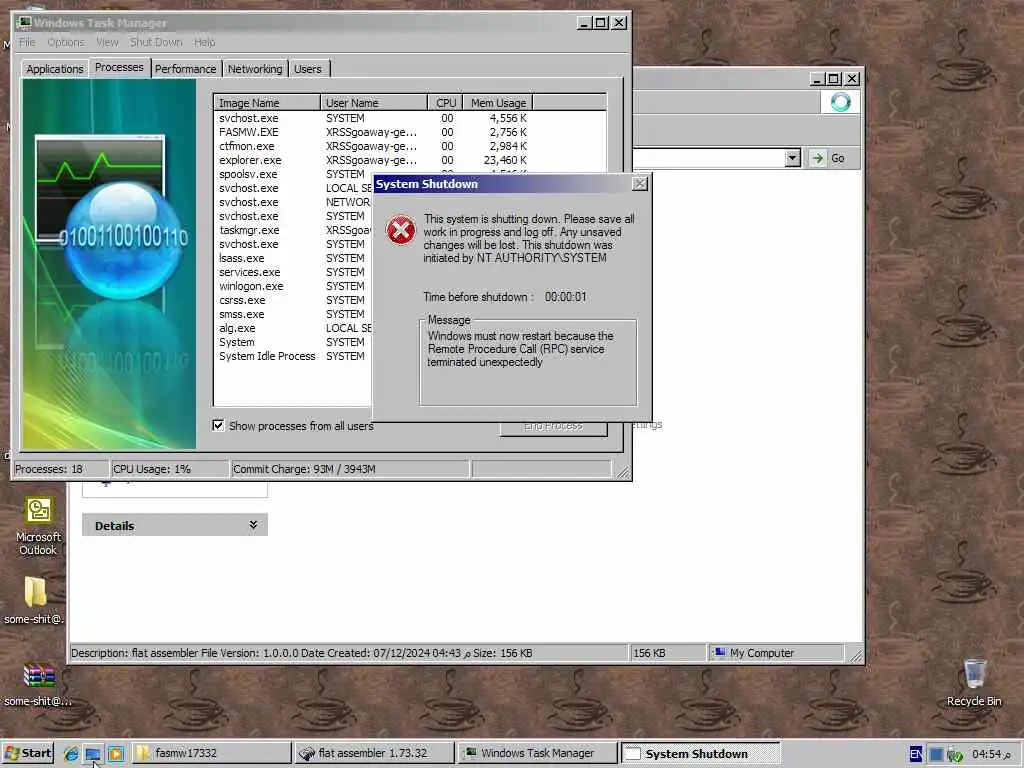The width and height of the screenshot is (1024, 768).
Task: Select the System Idle Process row
Action: (294, 357)
